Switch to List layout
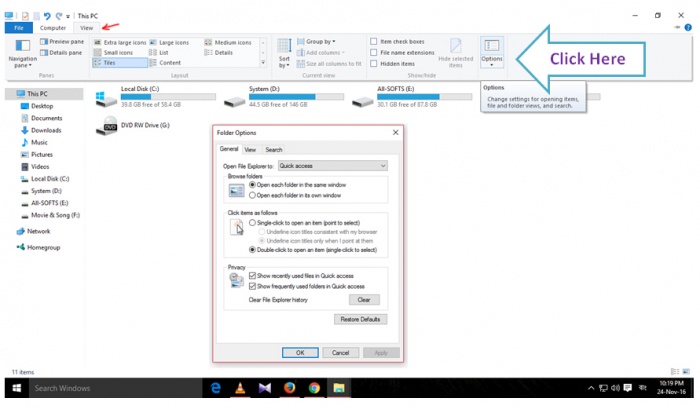 (159, 53)
